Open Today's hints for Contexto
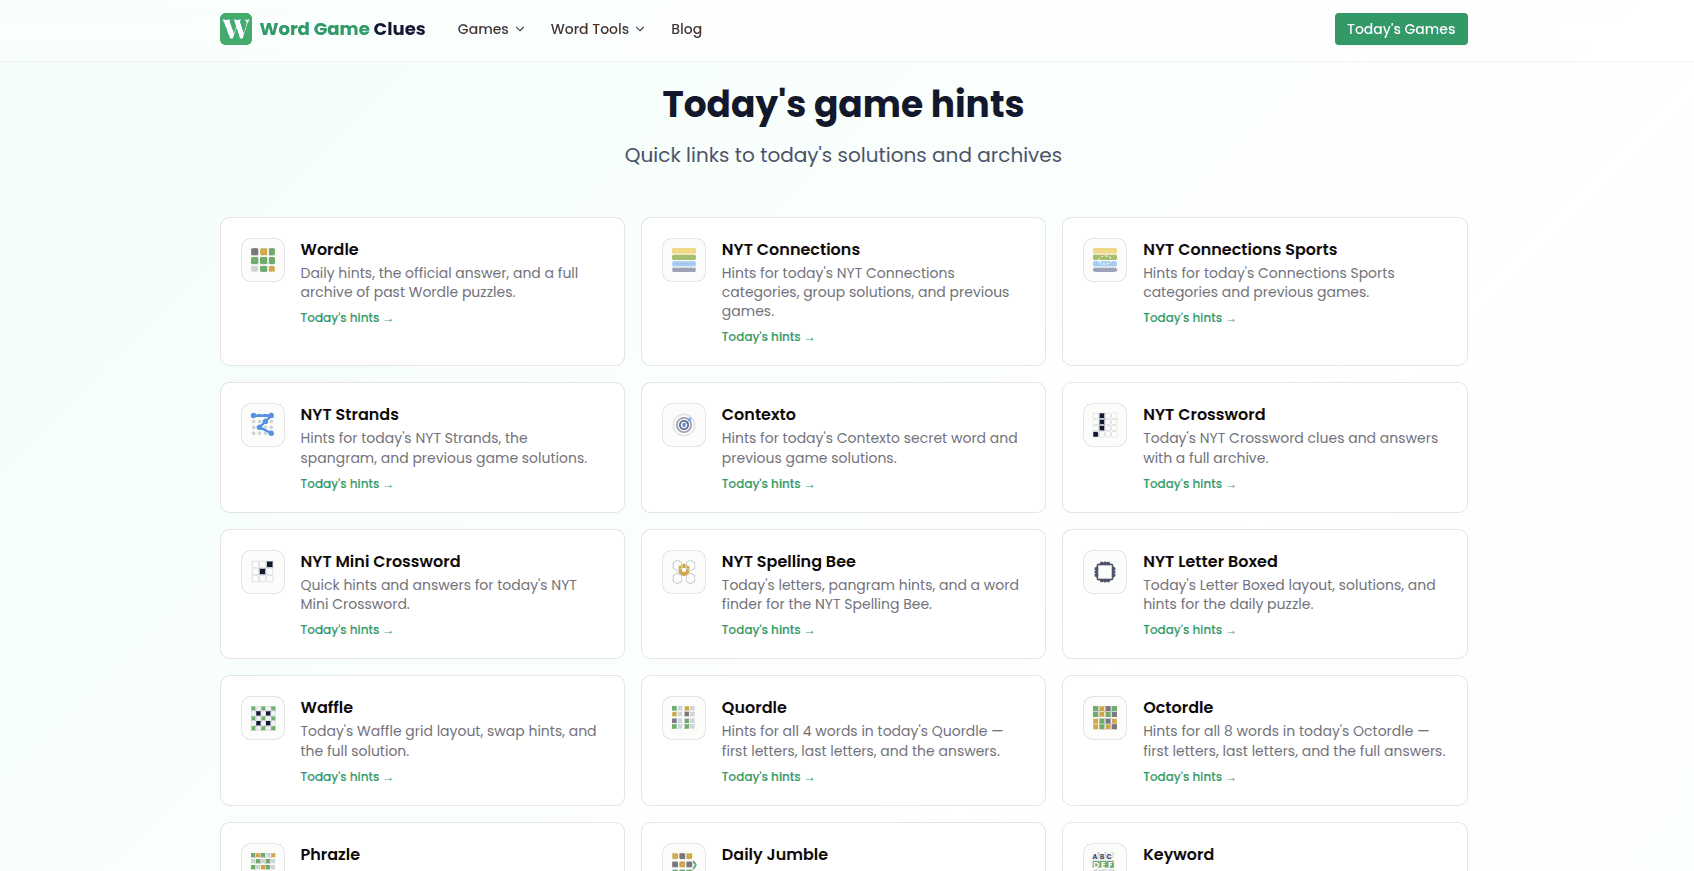Screen dimensions: 1694x871 tap(767, 484)
